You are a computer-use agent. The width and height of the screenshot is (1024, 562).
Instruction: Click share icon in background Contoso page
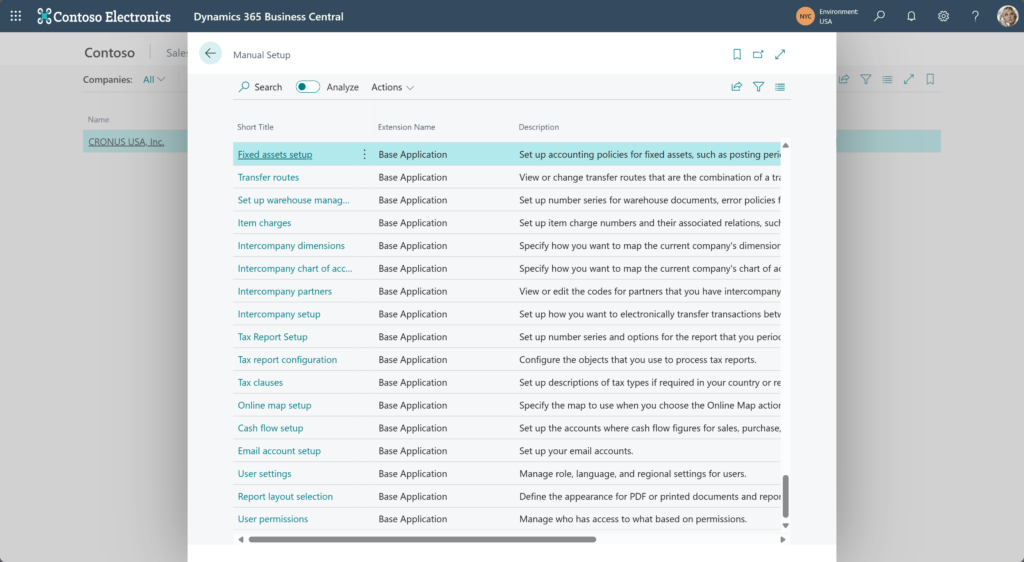click(844, 79)
